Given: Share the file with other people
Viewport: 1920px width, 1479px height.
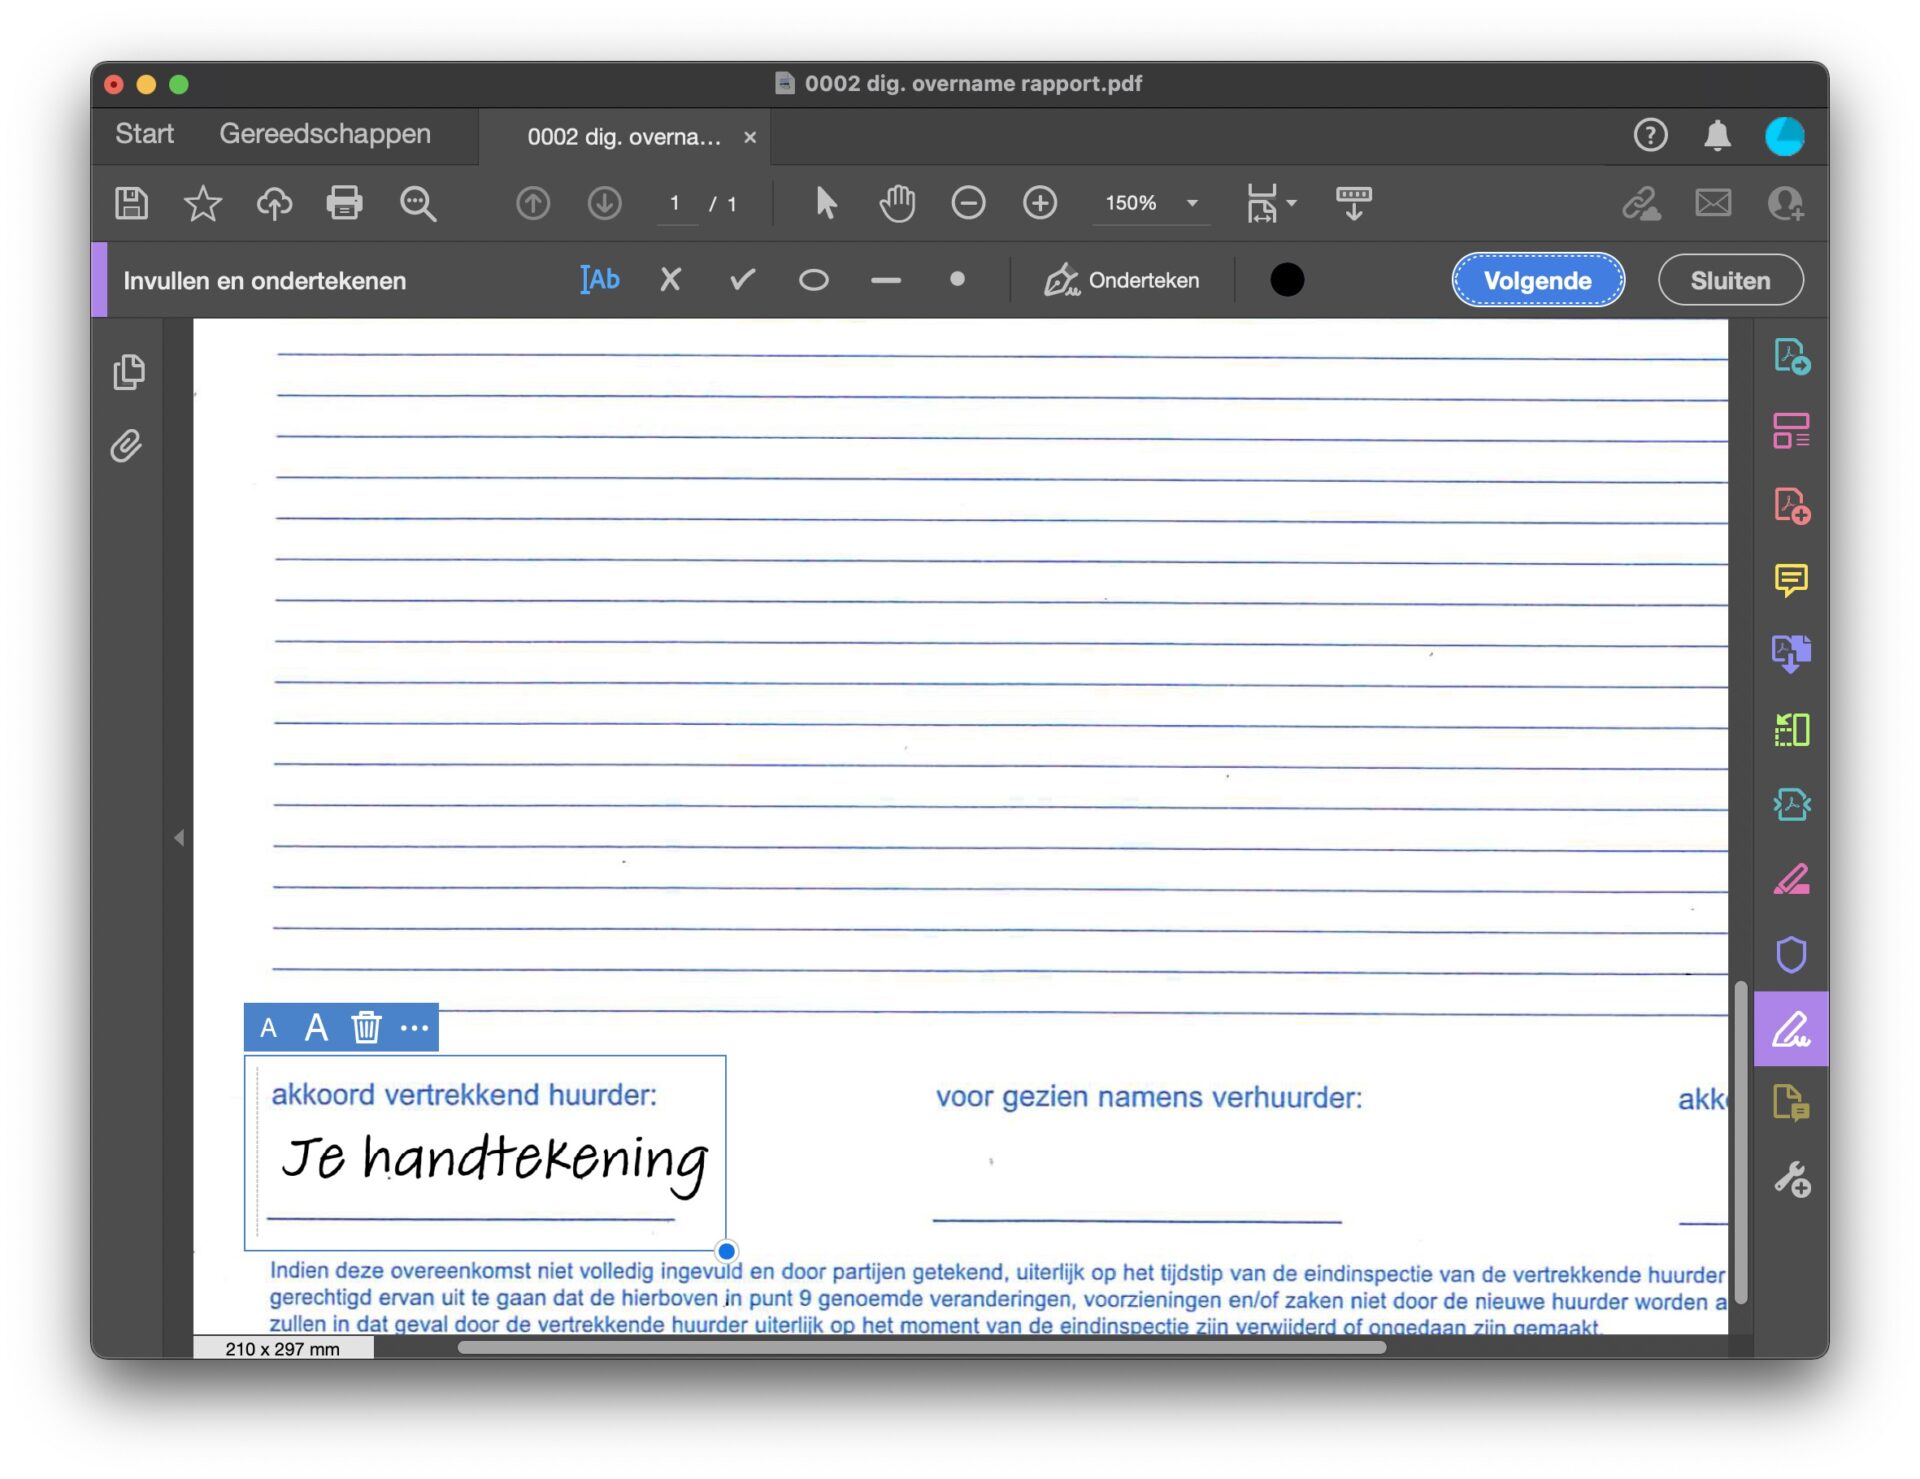Looking at the screenshot, I should click(x=1785, y=203).
